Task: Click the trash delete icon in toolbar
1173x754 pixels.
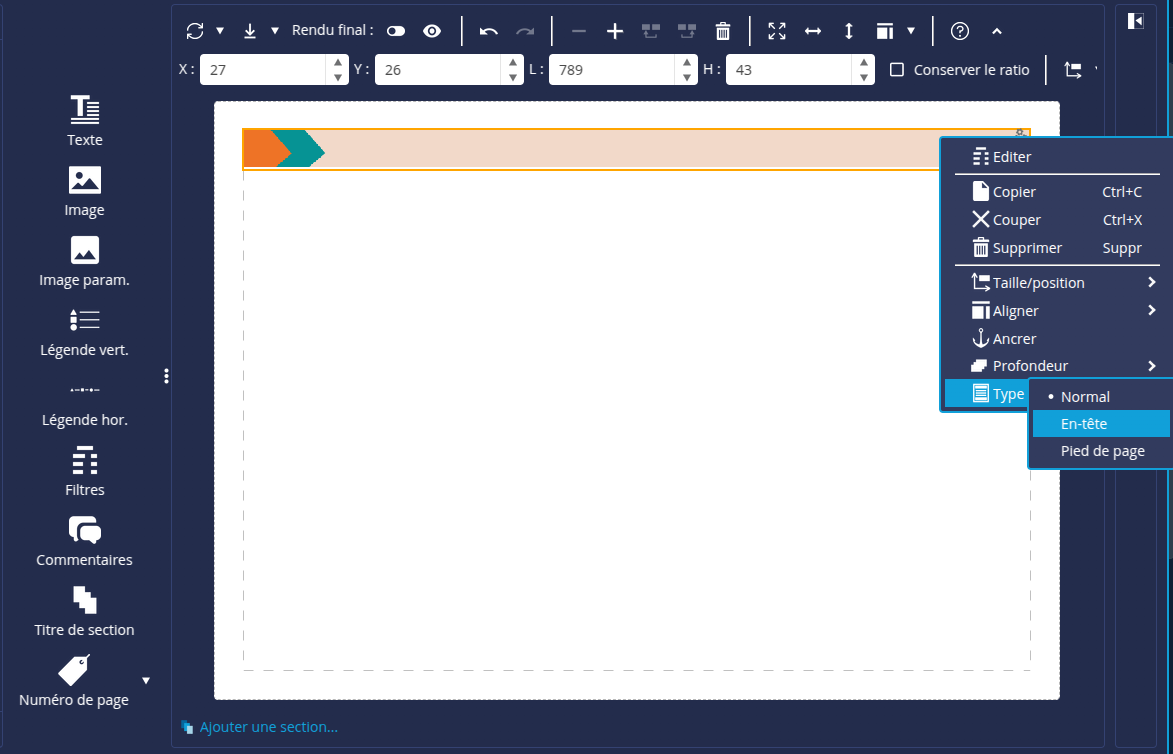Action: [x=723, y=31]
